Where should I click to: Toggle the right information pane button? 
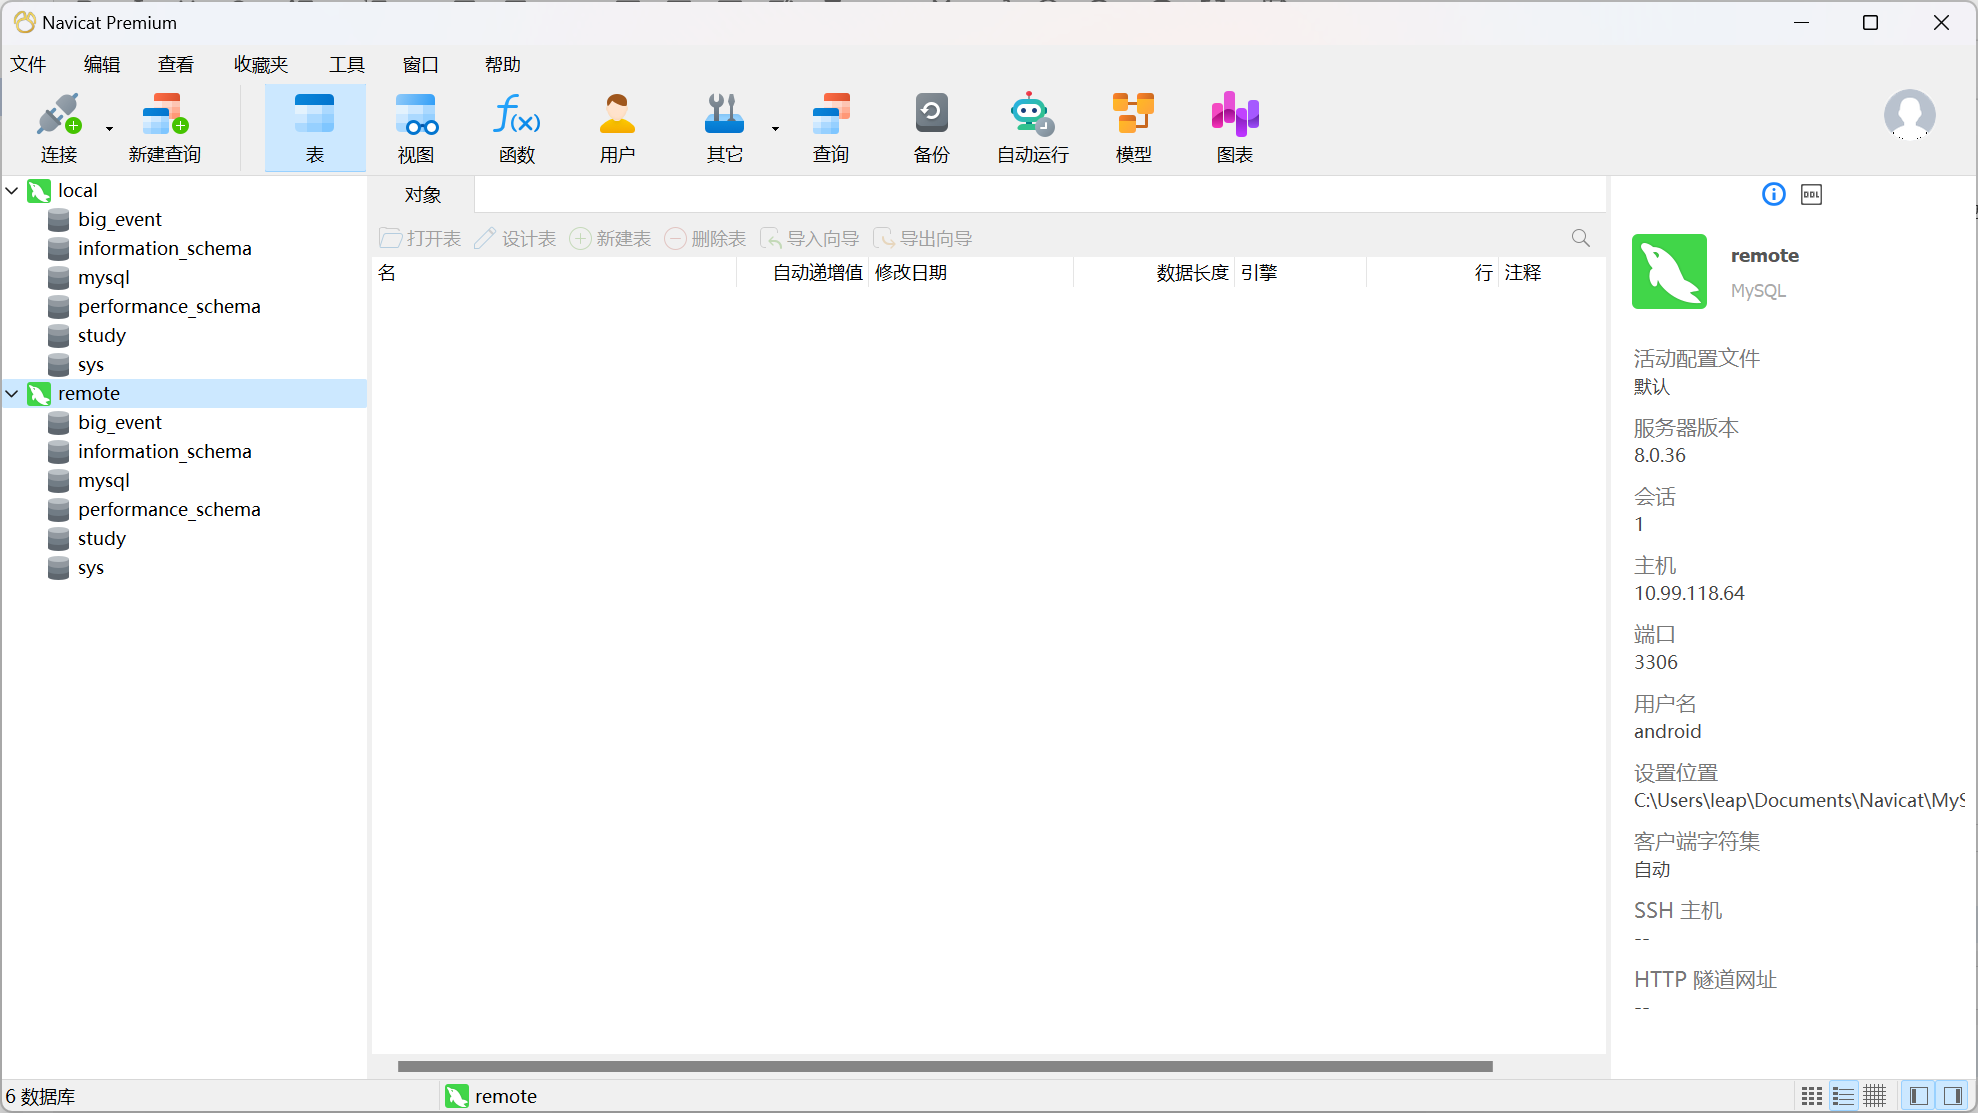click(x=1952, y=1096)
